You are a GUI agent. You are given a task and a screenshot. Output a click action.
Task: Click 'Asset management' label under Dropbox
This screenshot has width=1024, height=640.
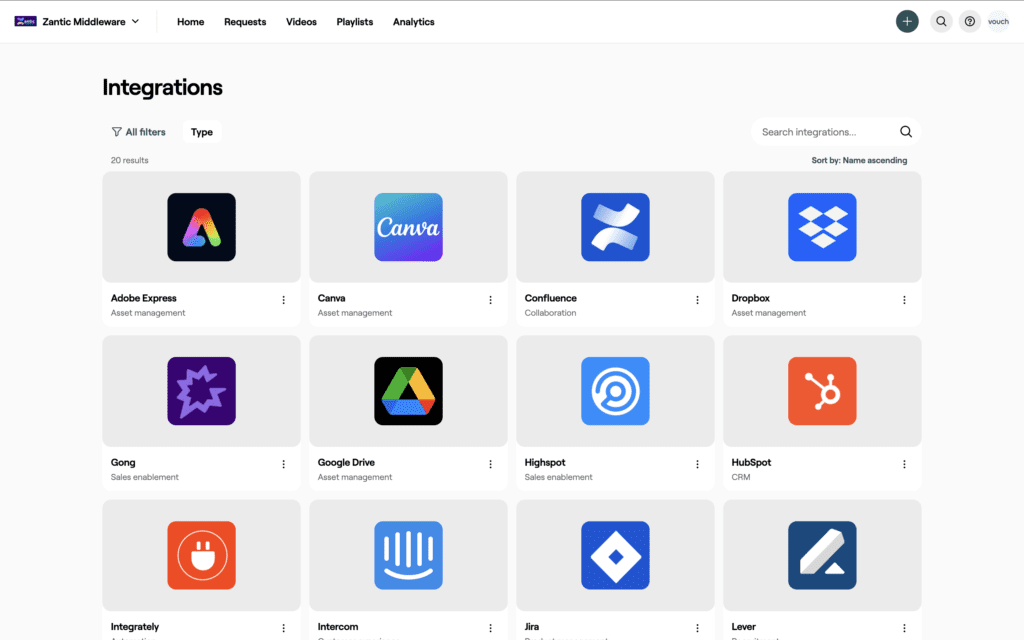(x=769, y=313)
